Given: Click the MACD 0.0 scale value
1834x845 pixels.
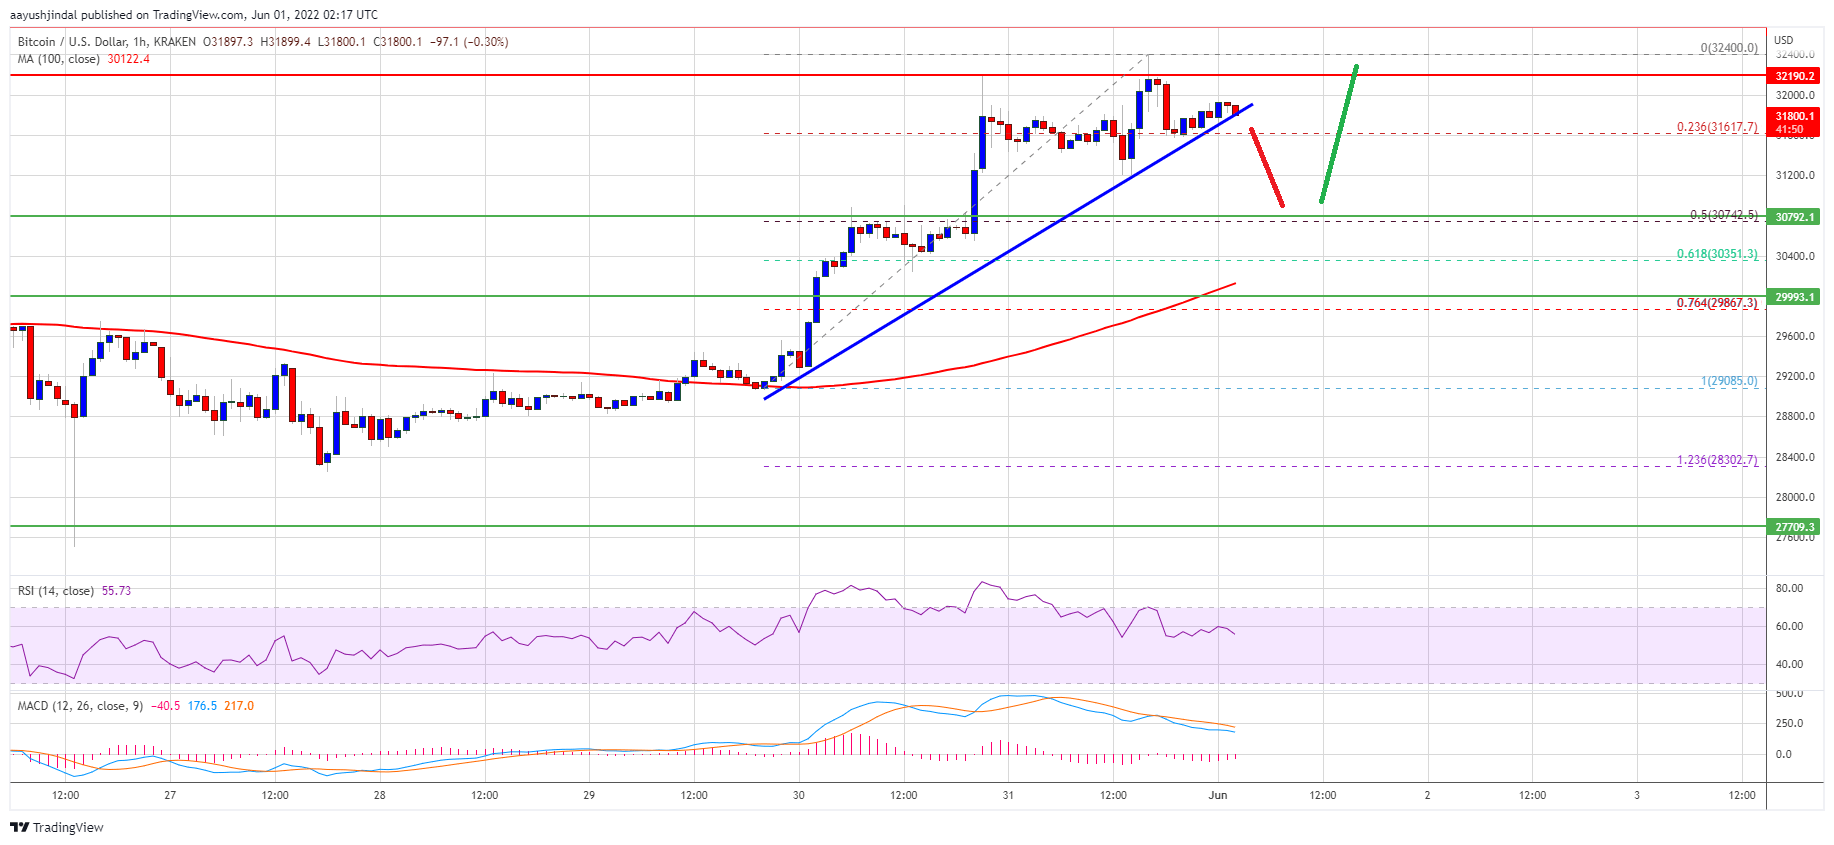Looking at the screenshot, I should click(1783, 755).
